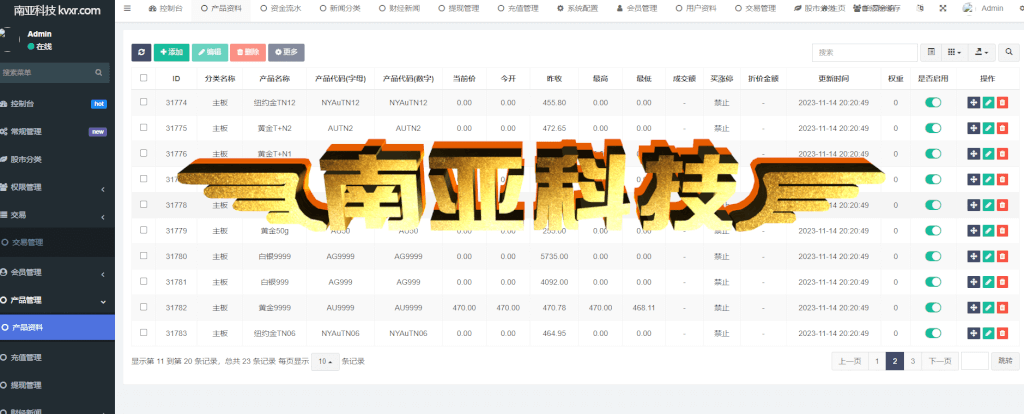Click the refresh table icon button
This screenshot has height=414, width=1024.
(141, 52)
